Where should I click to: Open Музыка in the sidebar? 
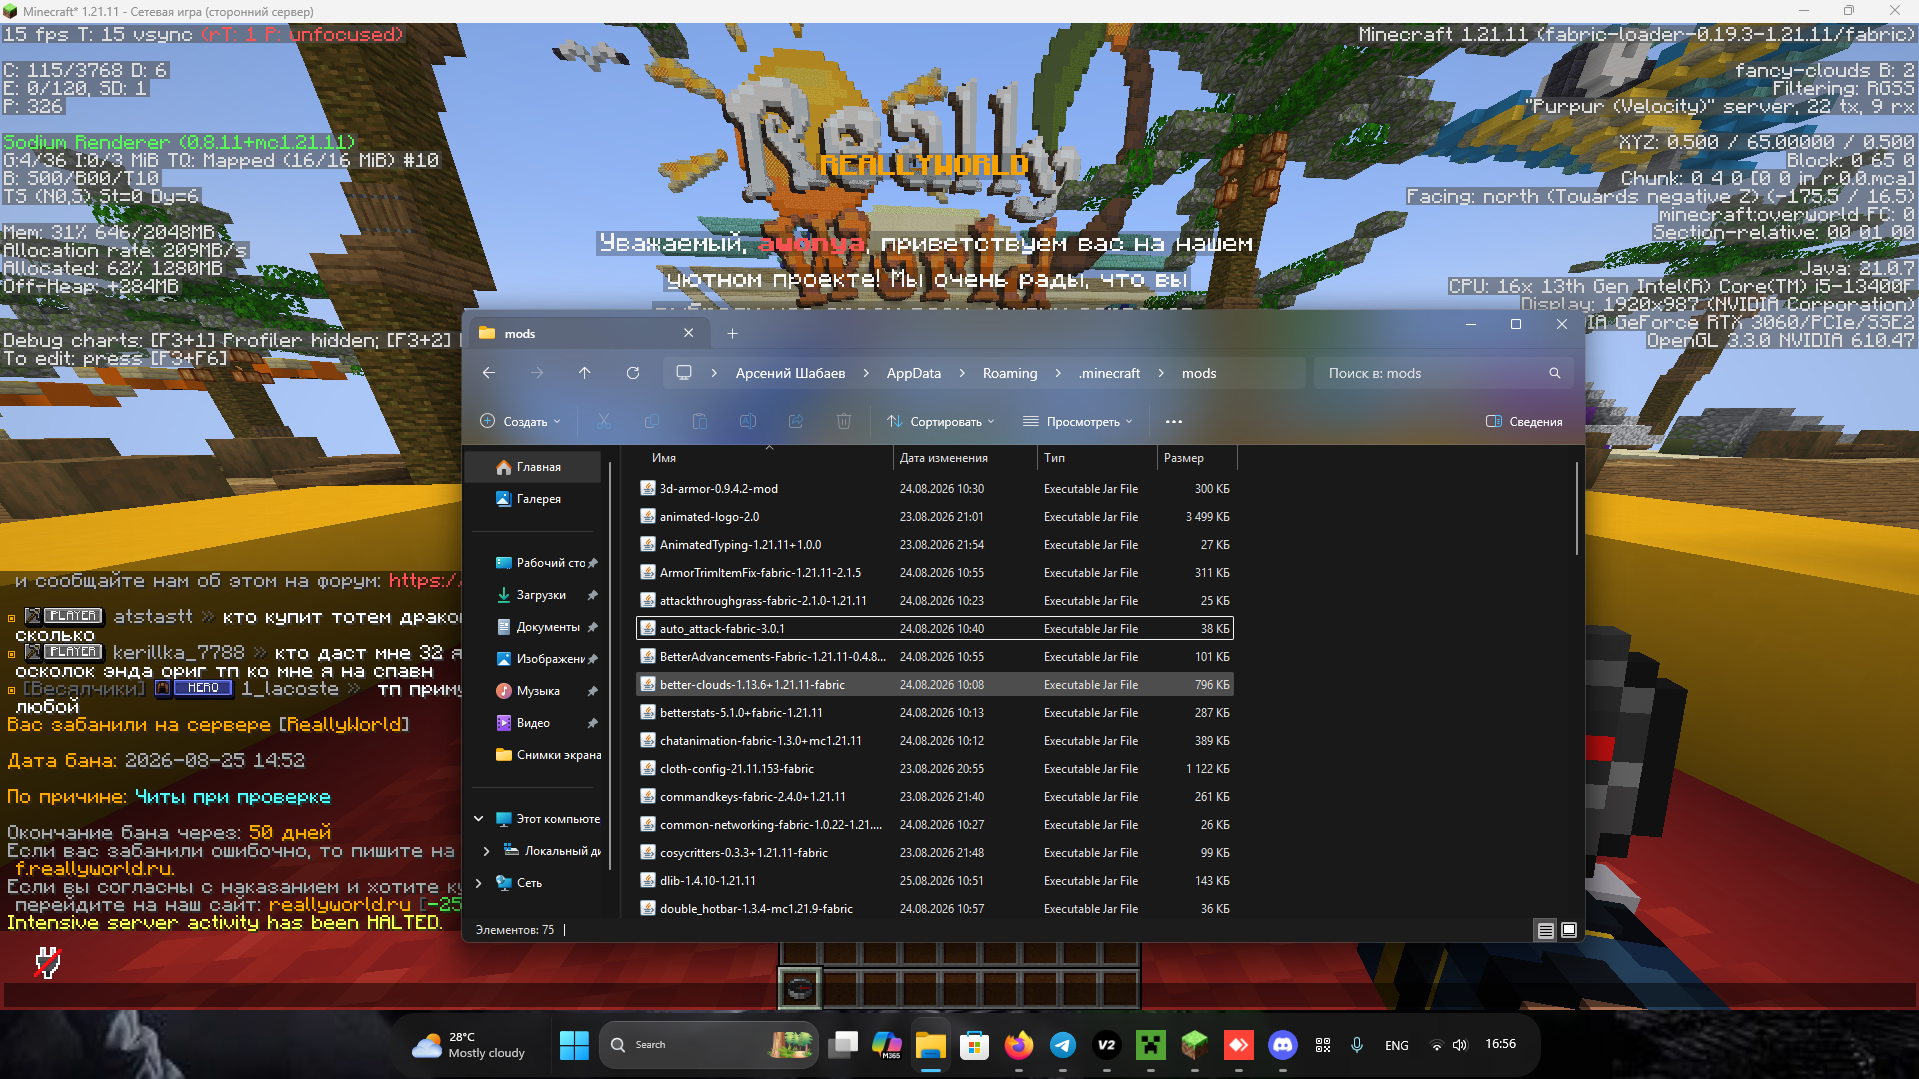click(535, 691)
